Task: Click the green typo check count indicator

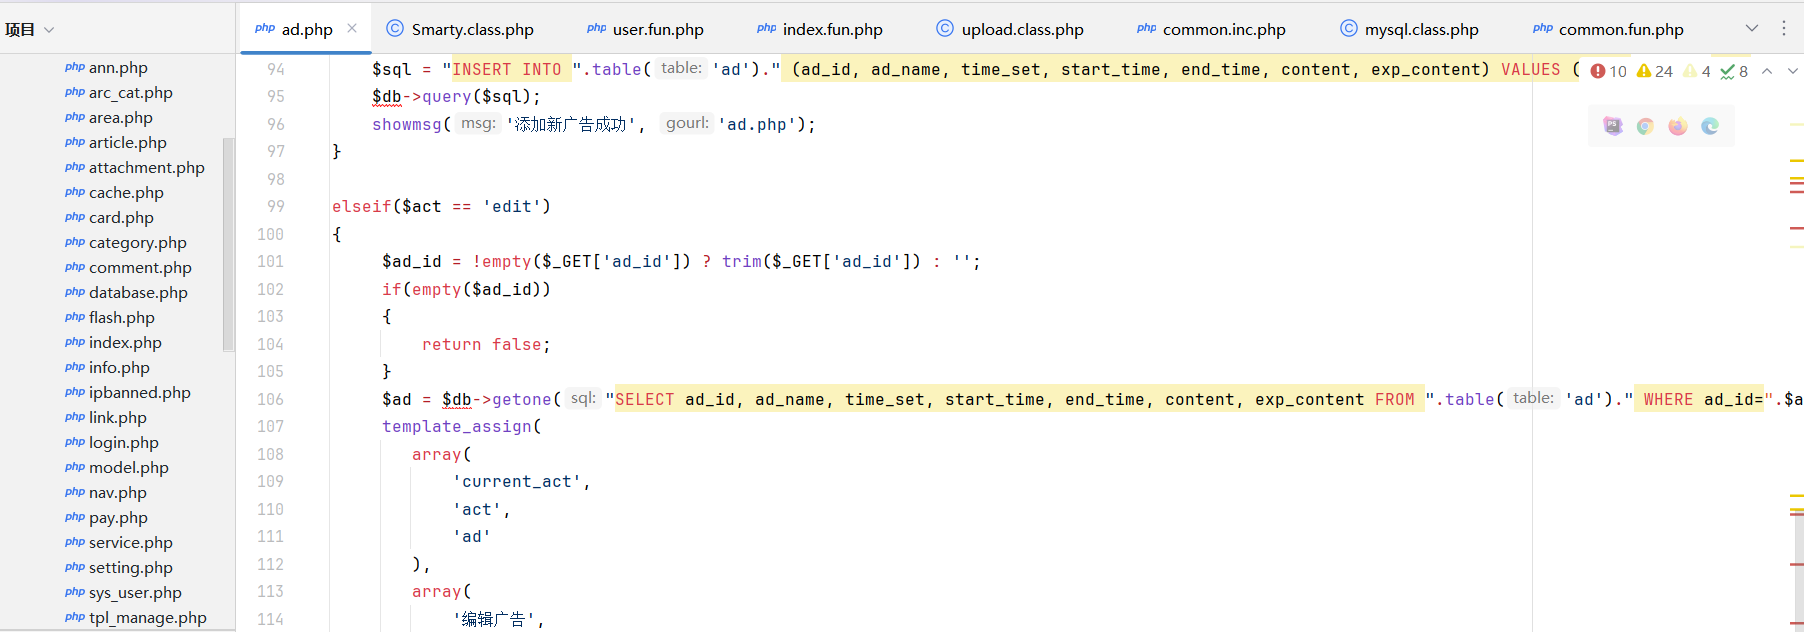Action: point(1734,71)
